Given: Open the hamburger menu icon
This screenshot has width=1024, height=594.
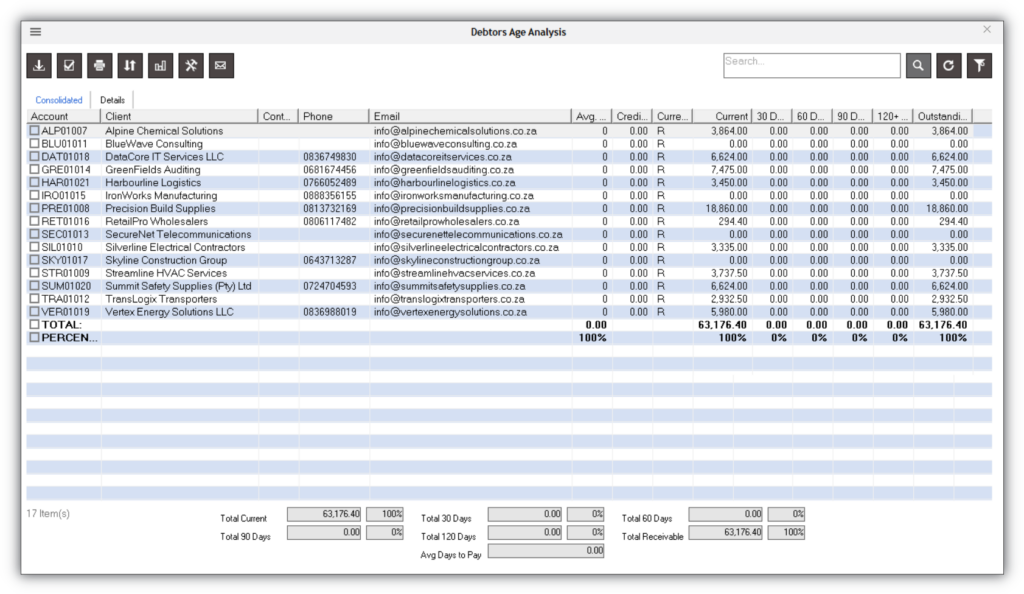Looking at the screenshot, I should 35,31.
